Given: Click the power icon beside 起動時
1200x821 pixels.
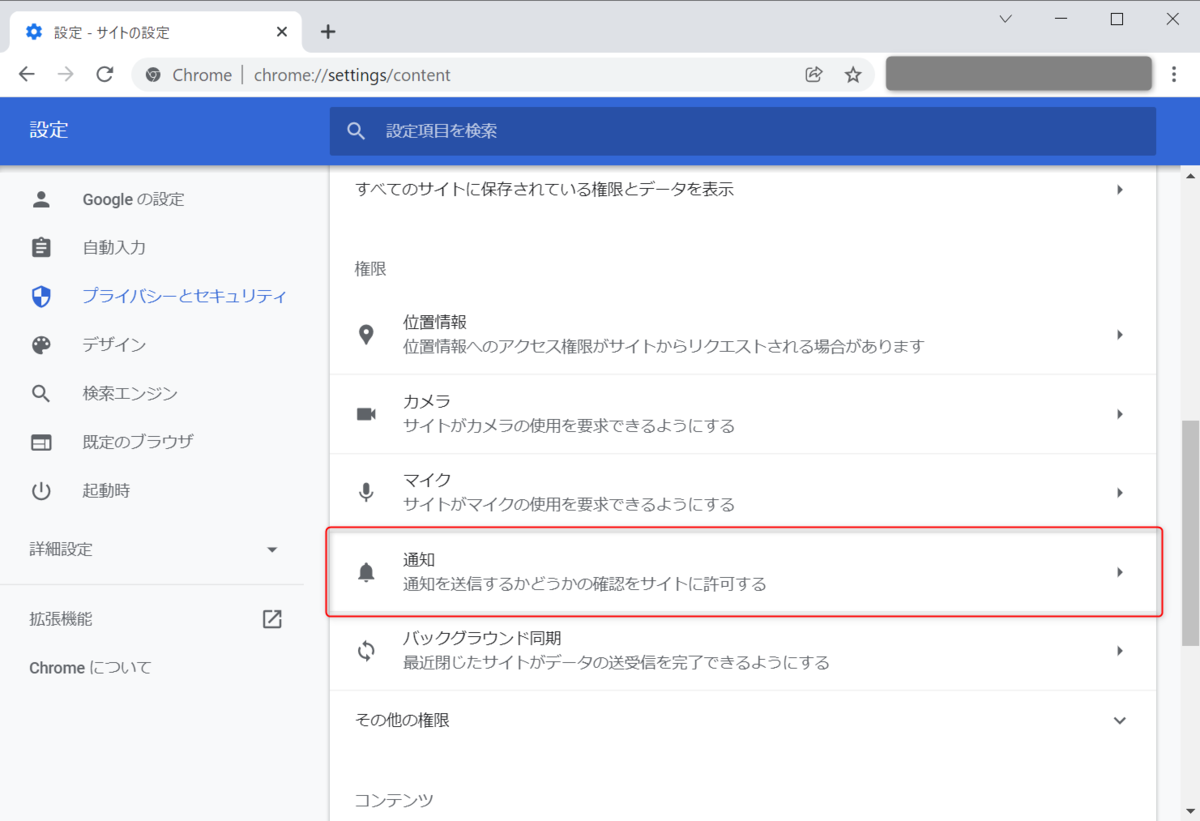Looking at the screenshot, I should (41, 490).
